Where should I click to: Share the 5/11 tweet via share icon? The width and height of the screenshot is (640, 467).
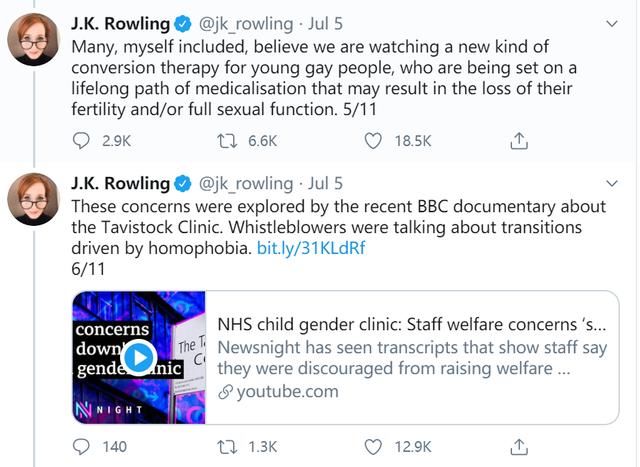519,142
